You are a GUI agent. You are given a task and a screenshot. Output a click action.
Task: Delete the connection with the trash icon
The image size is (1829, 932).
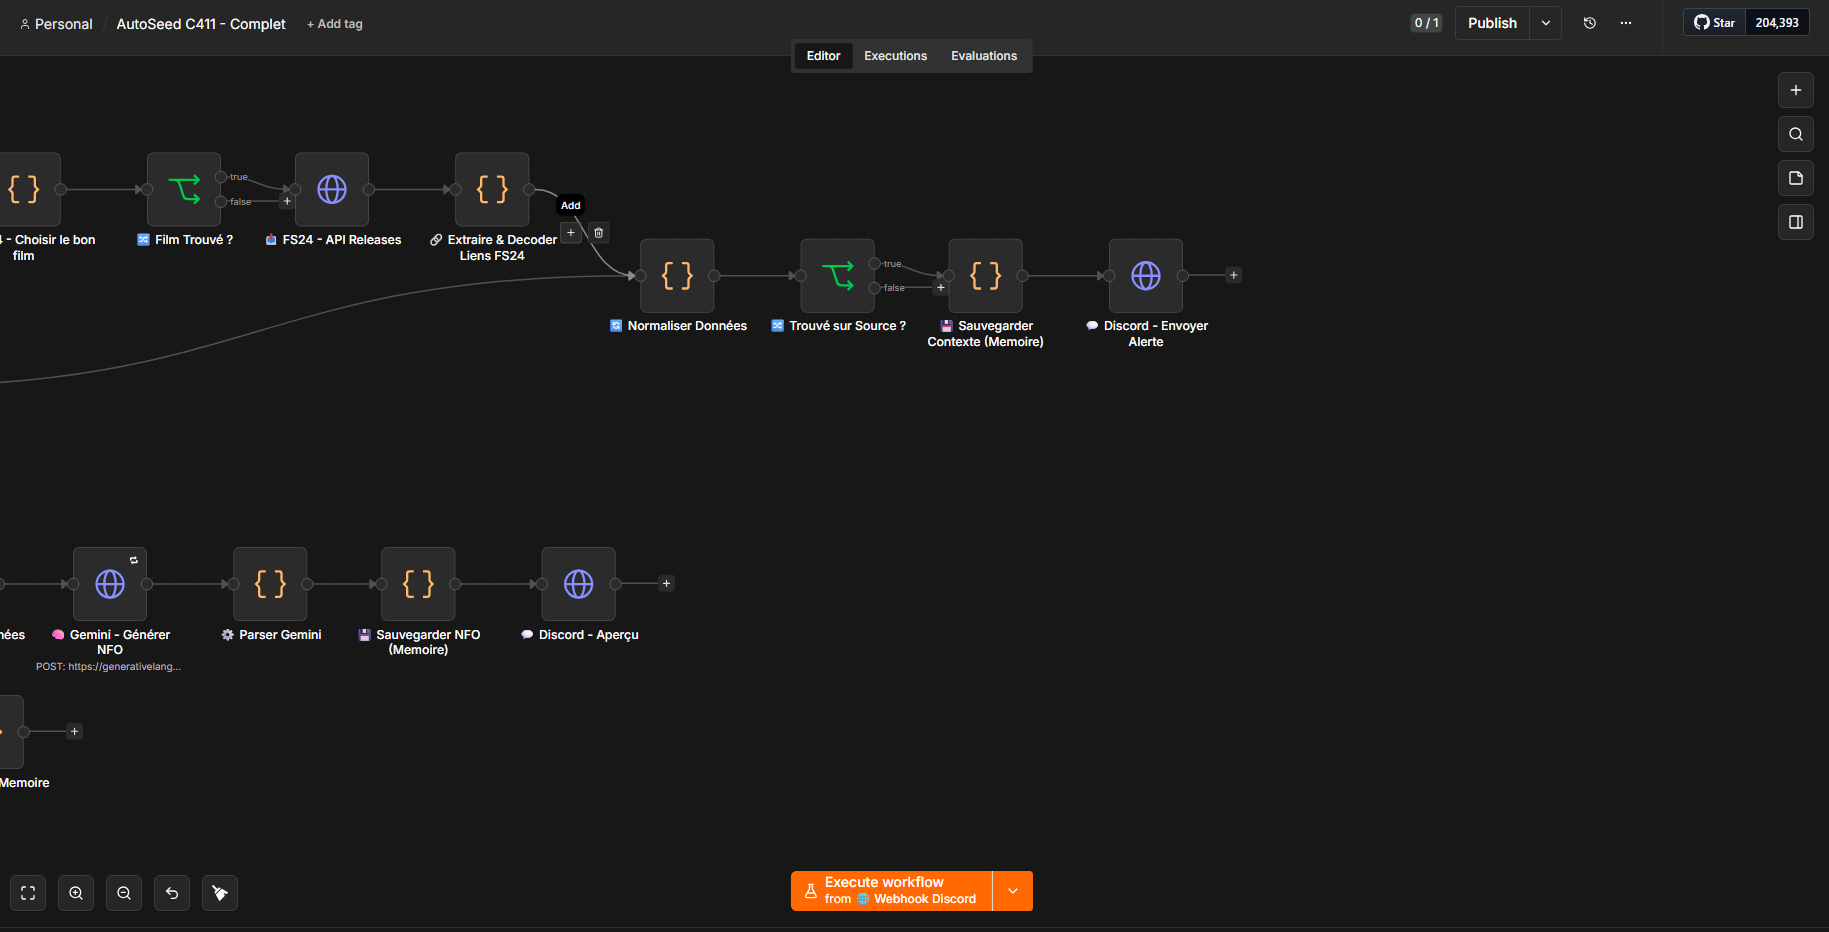pyautogui.click(x=599, y=233)
